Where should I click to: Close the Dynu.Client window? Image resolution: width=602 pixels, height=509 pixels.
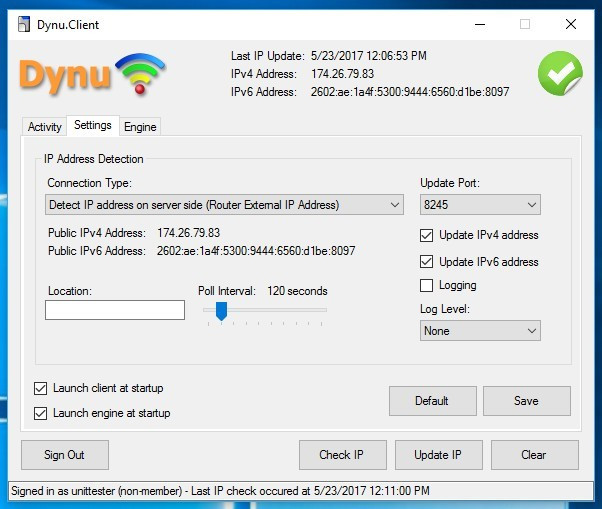(x=571, y=25)
